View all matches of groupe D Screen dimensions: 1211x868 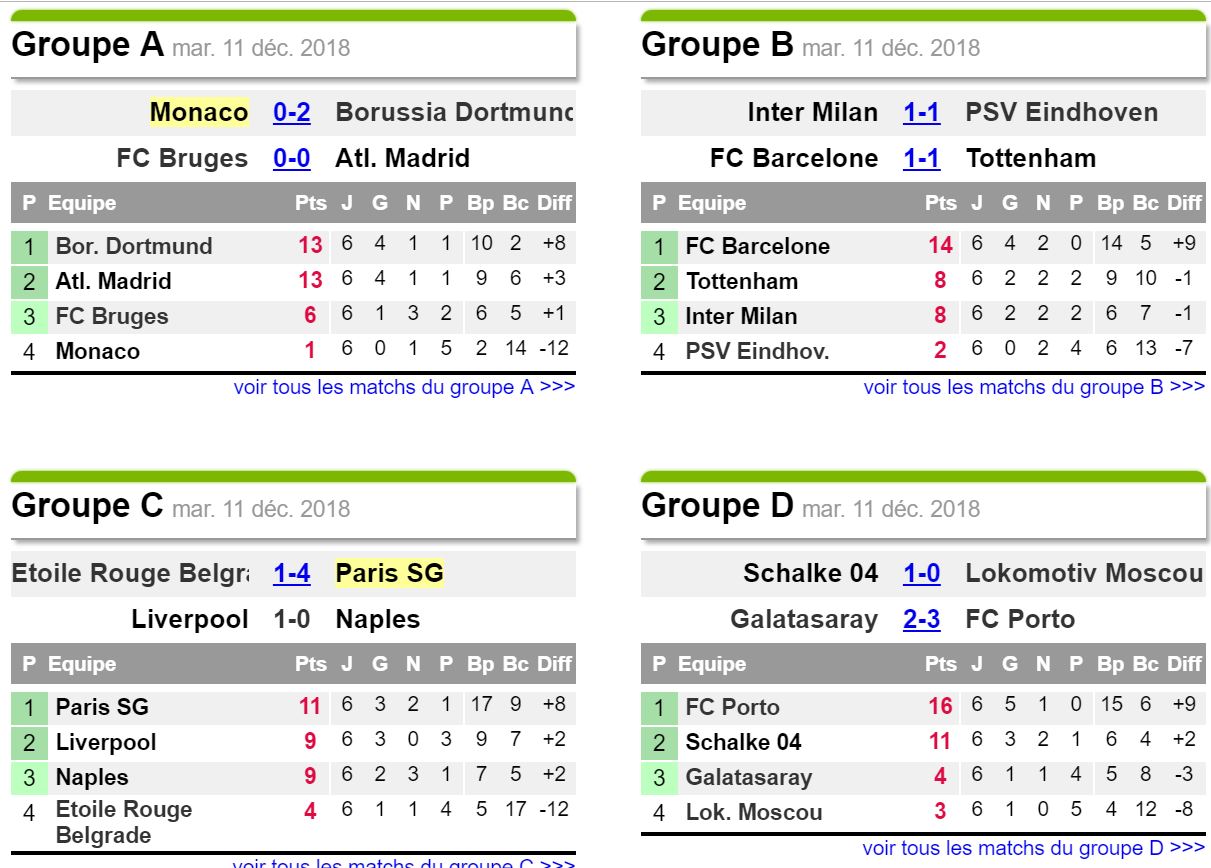[1034, 848]
